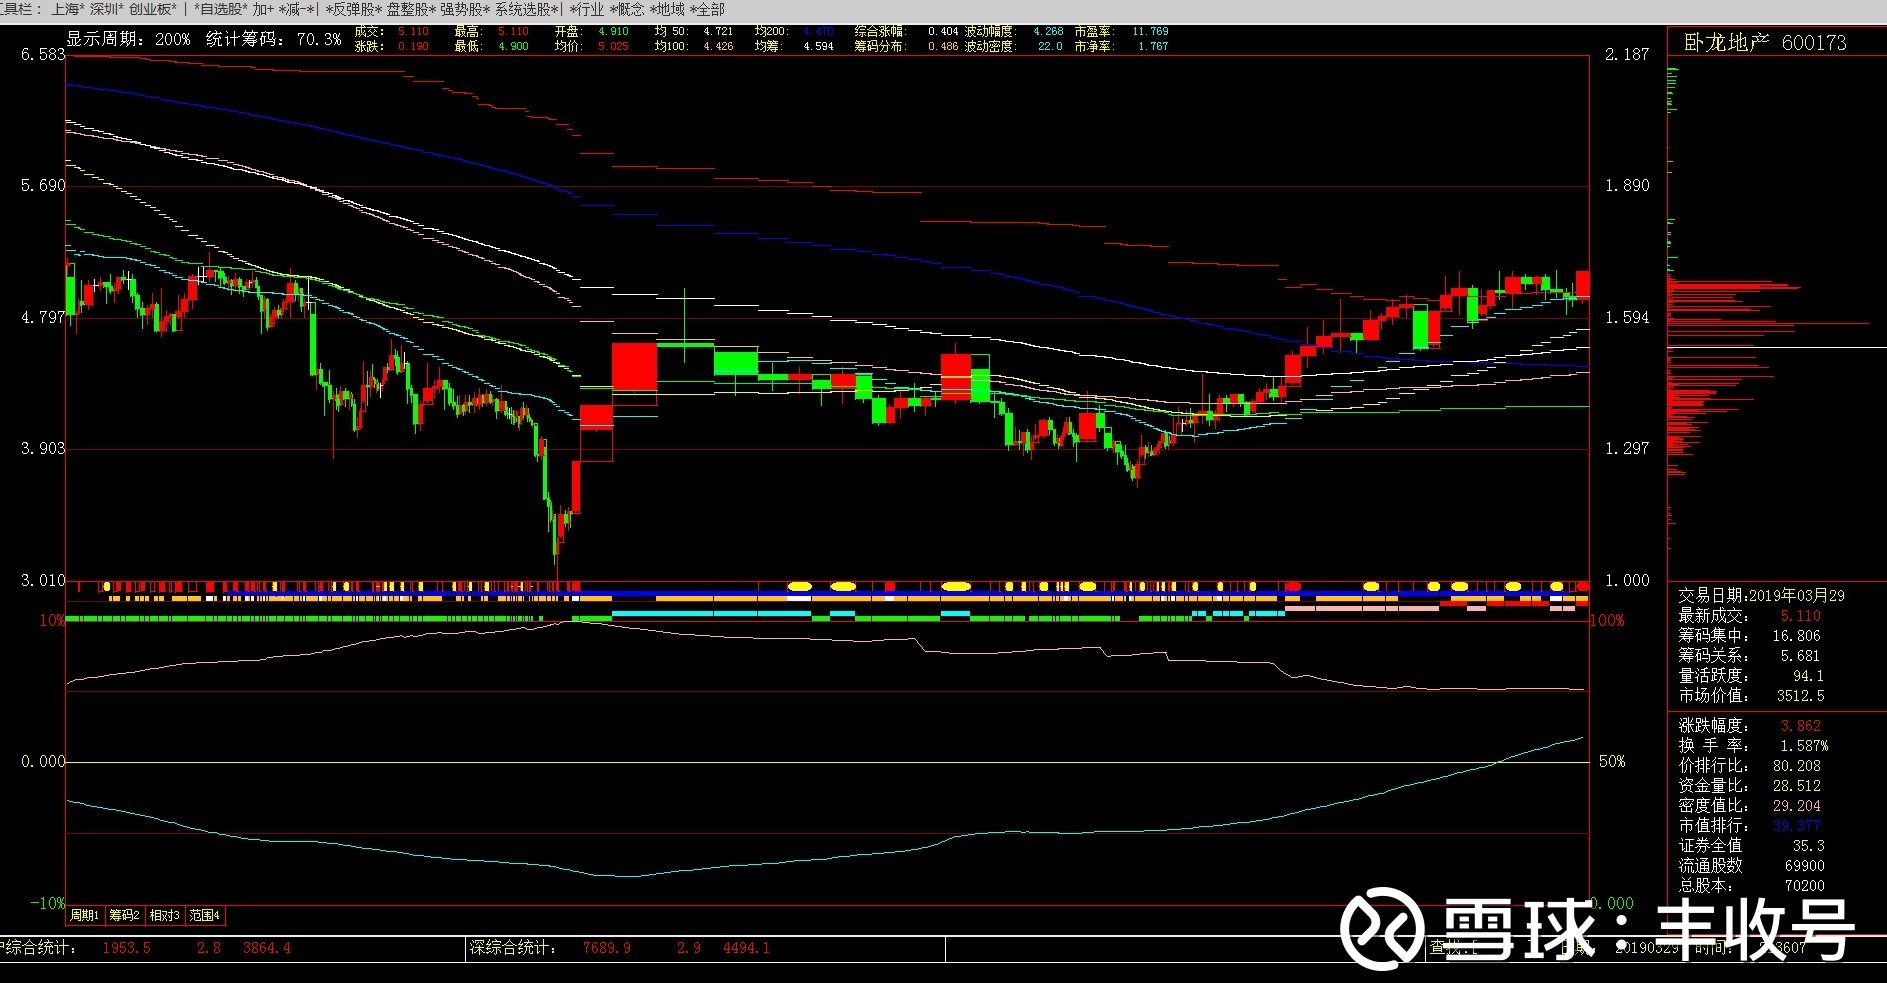Click the 总股本 70200 row

1750,885
